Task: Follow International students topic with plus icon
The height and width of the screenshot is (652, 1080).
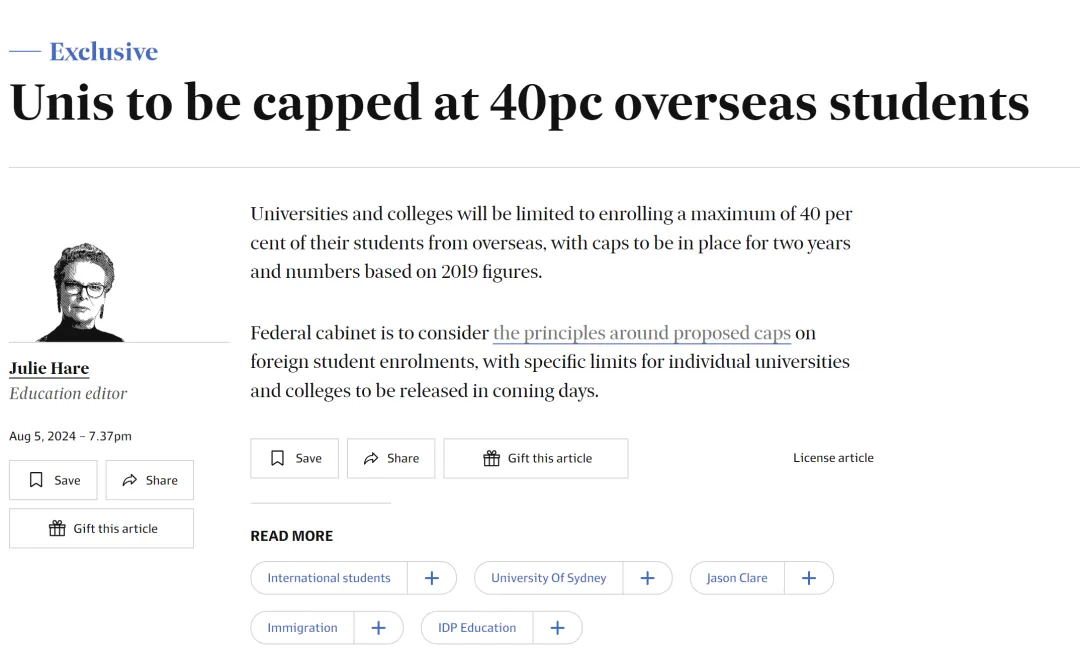Action: pos(432,578)
